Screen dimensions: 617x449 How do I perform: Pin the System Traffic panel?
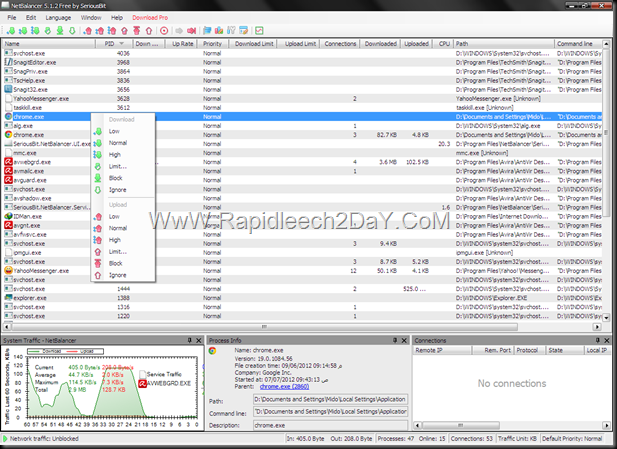[190, 340]
